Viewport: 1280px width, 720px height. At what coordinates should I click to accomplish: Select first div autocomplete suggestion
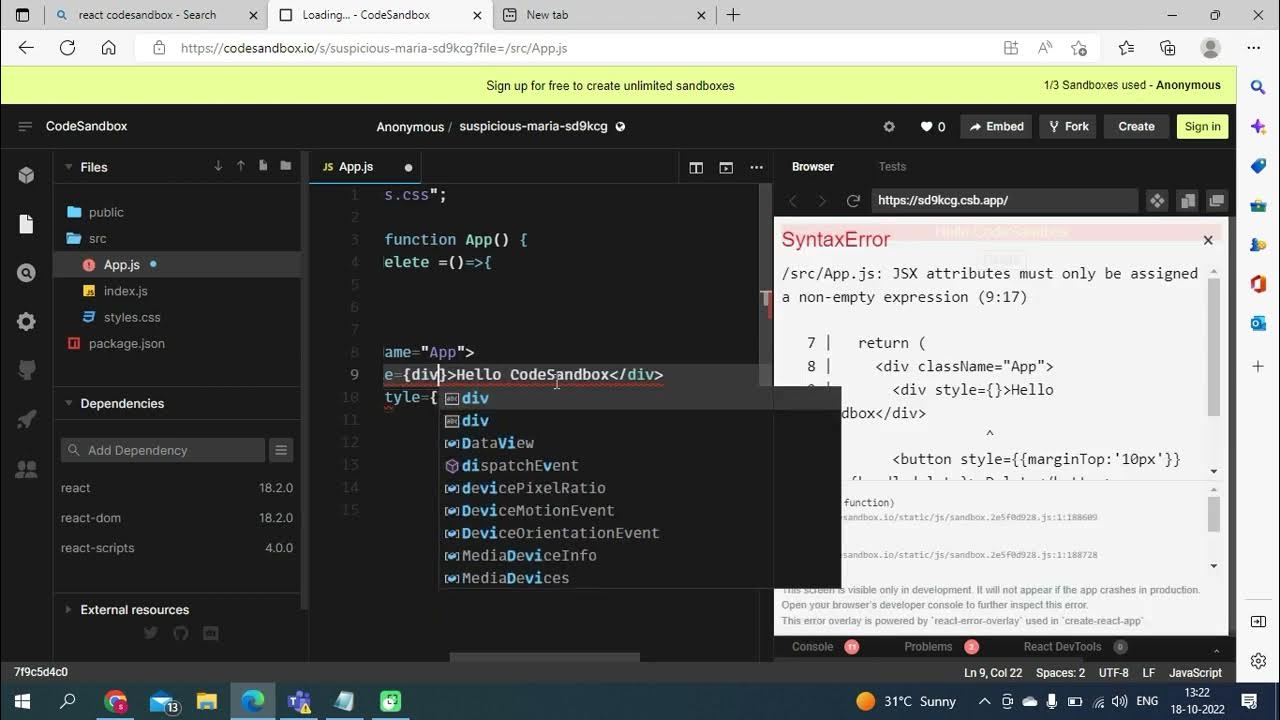(640, 398)
